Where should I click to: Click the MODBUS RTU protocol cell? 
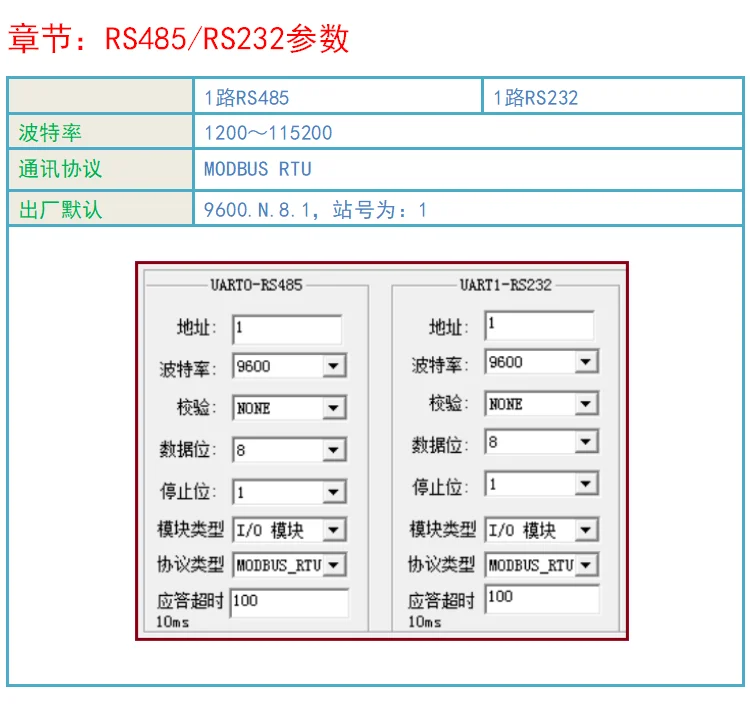(x=468, y=169)
